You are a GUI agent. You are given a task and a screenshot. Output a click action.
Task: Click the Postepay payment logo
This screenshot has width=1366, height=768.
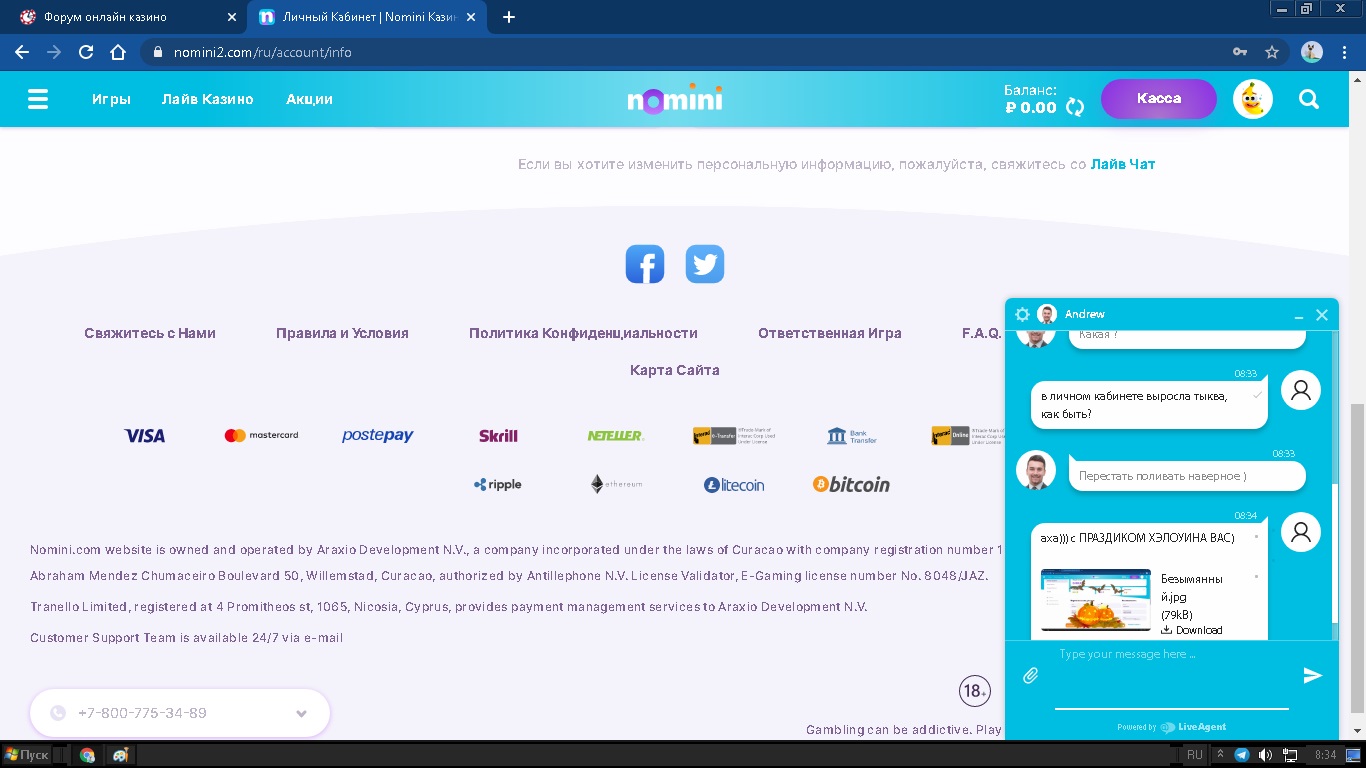(x=377, y=436)
